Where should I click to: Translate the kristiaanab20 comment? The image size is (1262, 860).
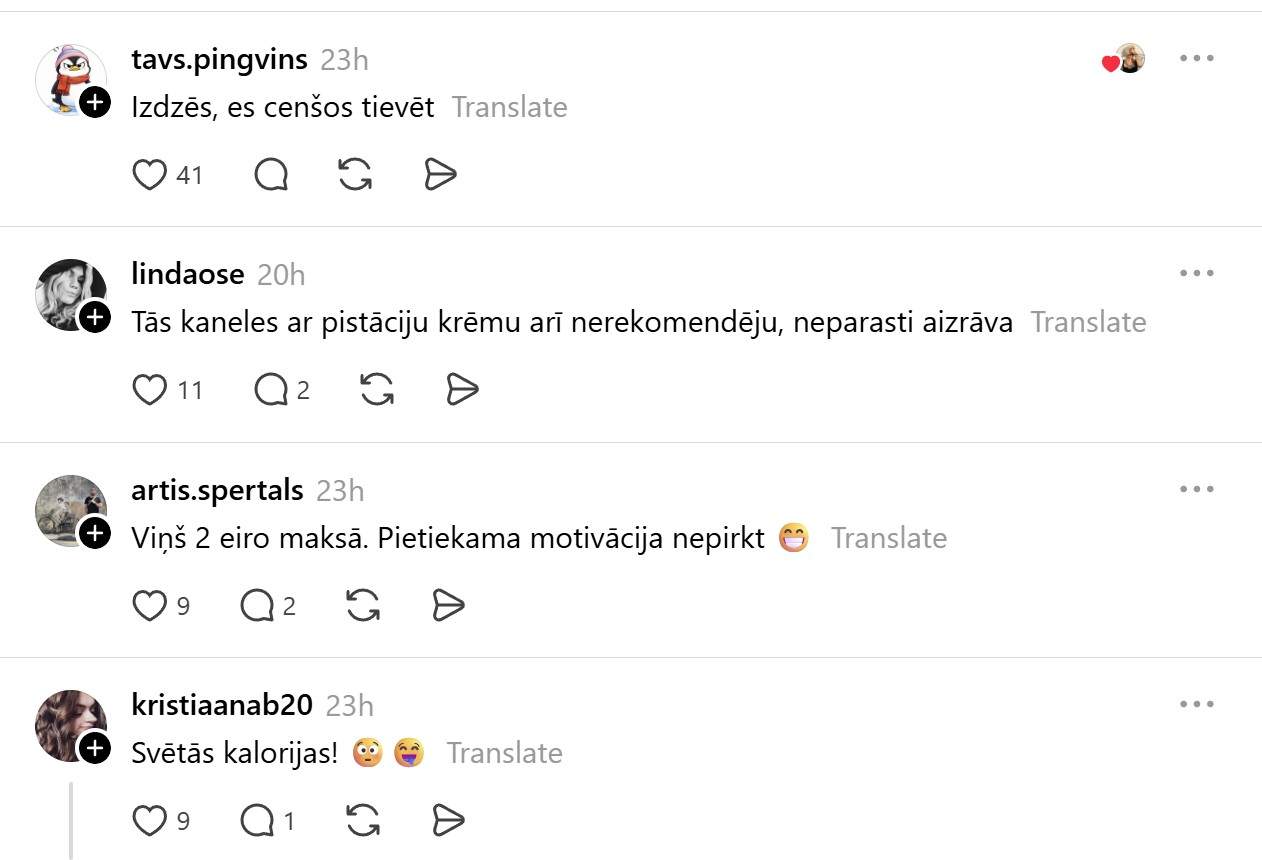pyautogui.click(x=504, y=753)
